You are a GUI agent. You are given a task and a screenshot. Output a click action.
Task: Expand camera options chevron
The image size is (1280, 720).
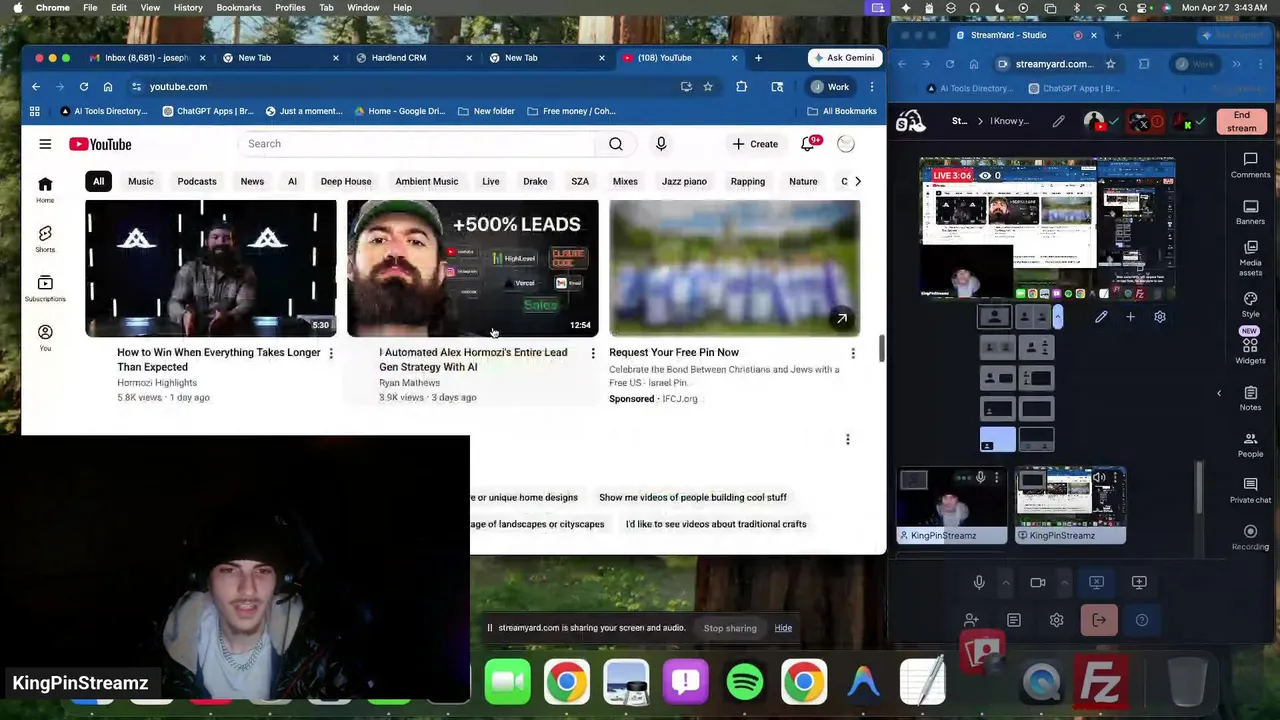click(1064, 582)
